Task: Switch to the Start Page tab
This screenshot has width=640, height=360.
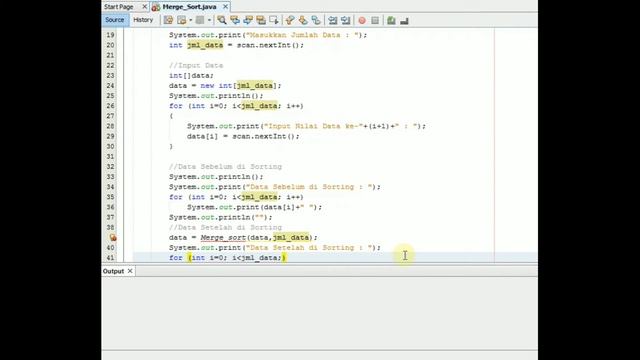Action: coord(118,7)
